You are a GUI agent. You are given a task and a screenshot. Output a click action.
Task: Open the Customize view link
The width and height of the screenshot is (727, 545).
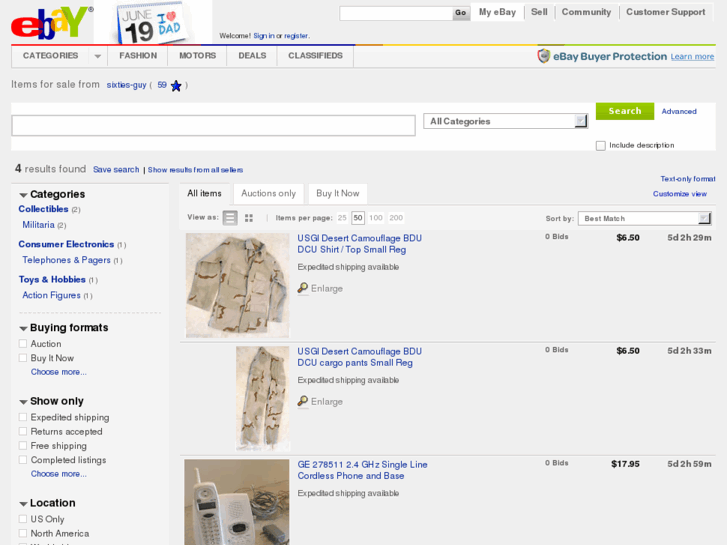(x=679, y=194)
